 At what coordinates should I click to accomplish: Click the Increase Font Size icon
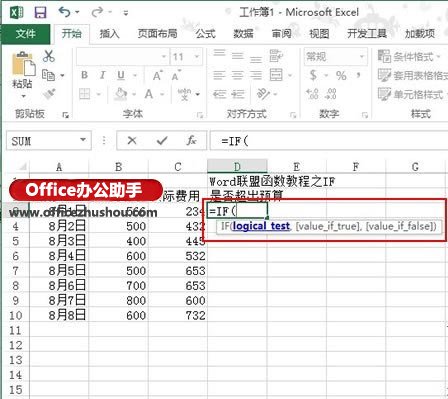(157, 76)
